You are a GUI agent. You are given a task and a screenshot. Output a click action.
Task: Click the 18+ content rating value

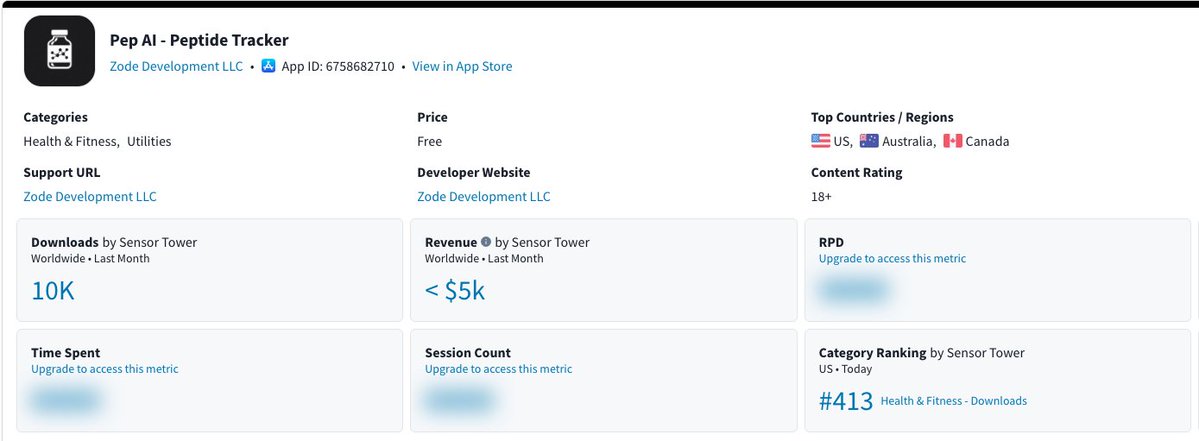(821, 196)
